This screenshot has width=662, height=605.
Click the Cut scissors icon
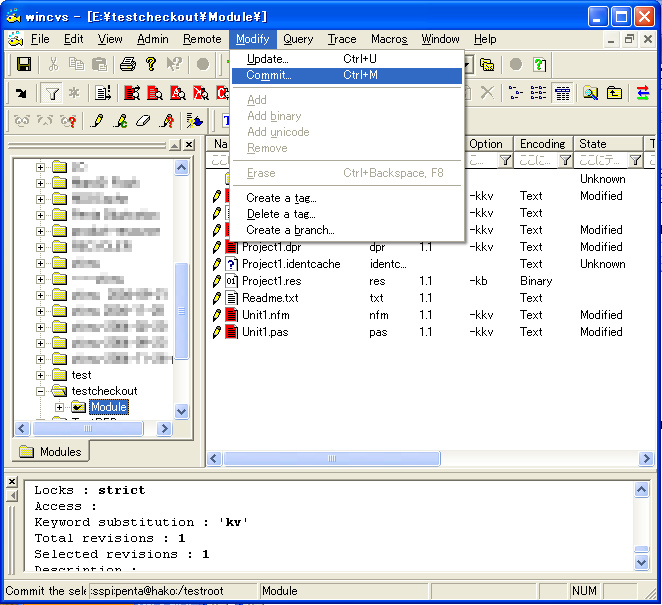click(53, 64)
